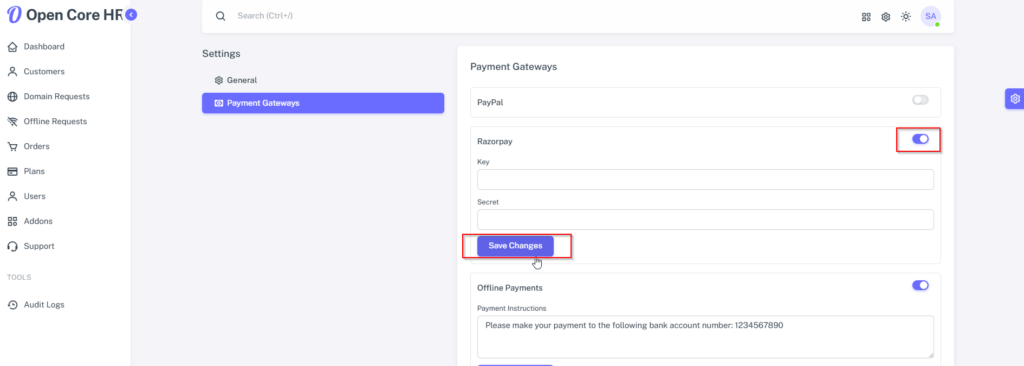Toggle the light theme sun icon
Screen dimensions: 1024x366
(905, 17)
